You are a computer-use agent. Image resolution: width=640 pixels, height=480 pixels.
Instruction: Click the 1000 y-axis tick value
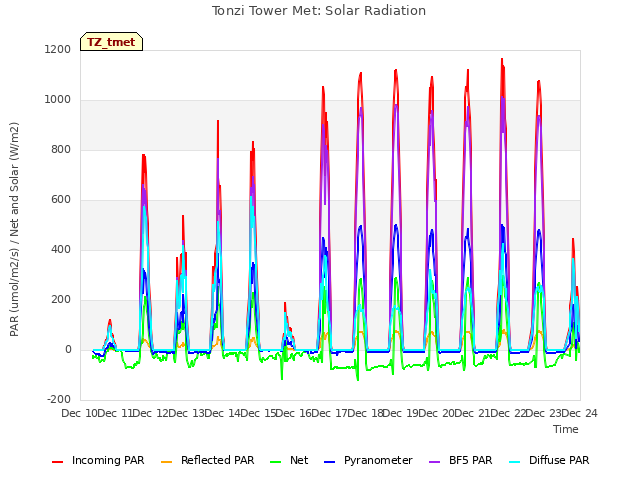click(58, 100)
